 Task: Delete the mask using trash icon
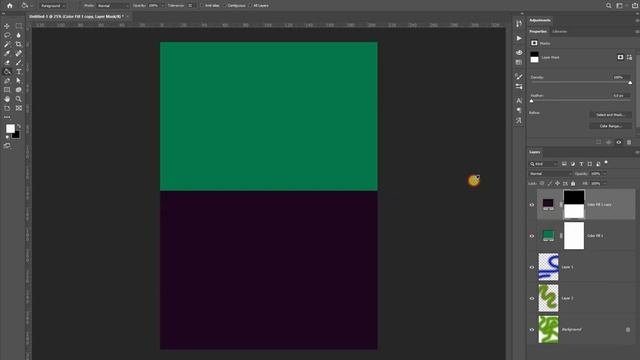tap(629, 142)
